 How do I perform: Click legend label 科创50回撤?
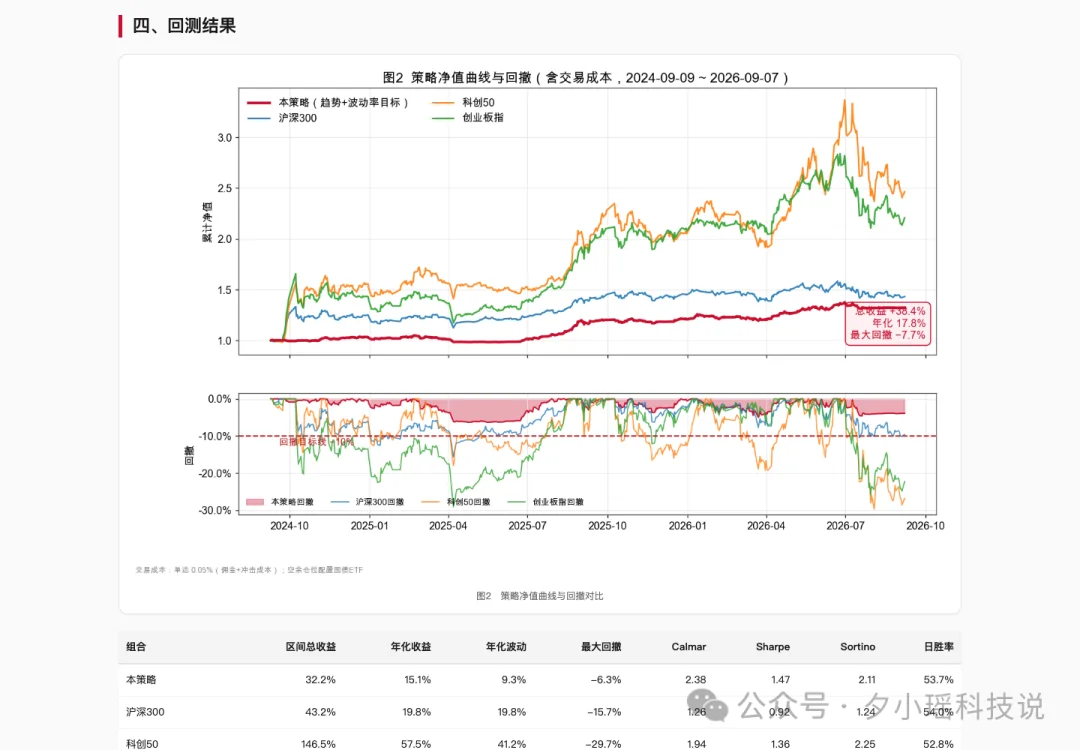pyautogui.click(x=468, y=502)
